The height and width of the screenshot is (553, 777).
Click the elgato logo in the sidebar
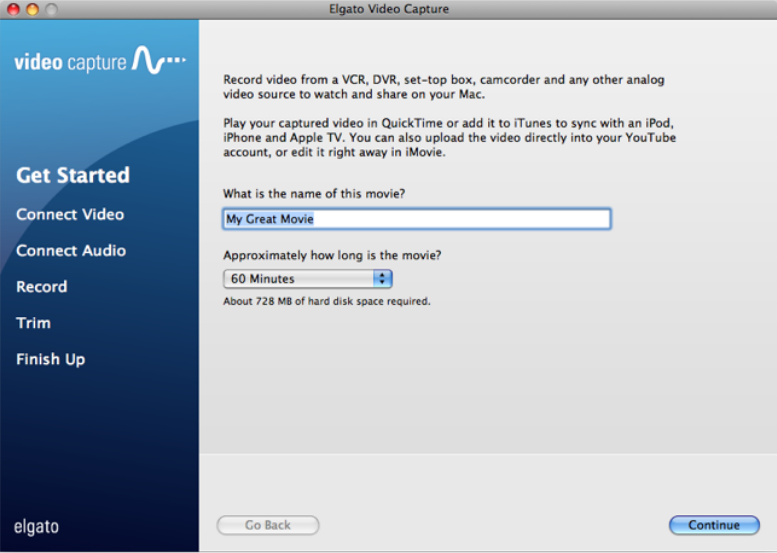pyautogui.click(x=38, y=526)
